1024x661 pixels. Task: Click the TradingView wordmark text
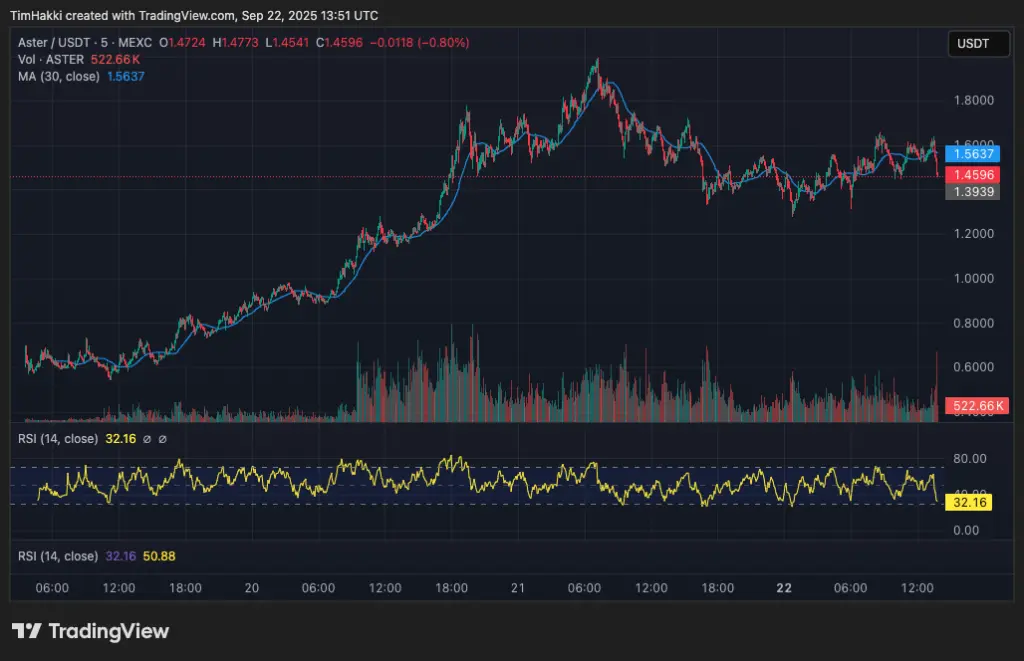click(x=108, y=631)
